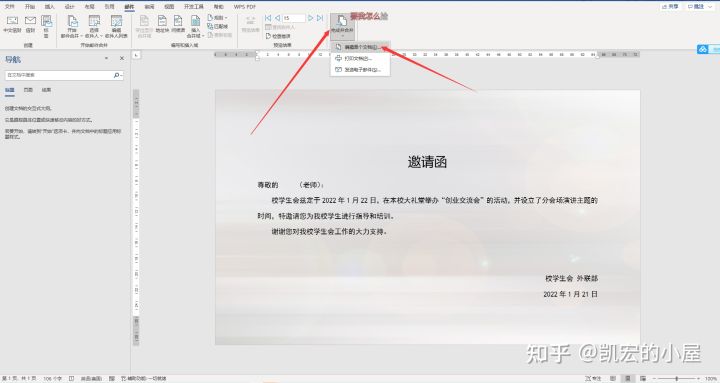This screenshot has width=720, height=383.
Task: Open the Insert (插入) tab
Action: click(x=50, y=6)
